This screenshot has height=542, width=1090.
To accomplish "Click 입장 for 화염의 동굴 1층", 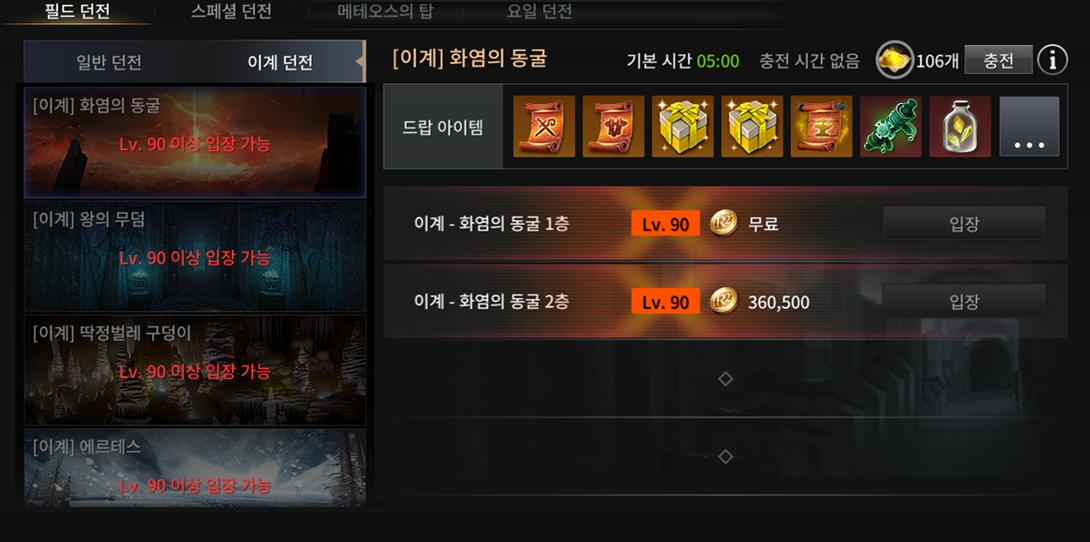I will point(964,224).
